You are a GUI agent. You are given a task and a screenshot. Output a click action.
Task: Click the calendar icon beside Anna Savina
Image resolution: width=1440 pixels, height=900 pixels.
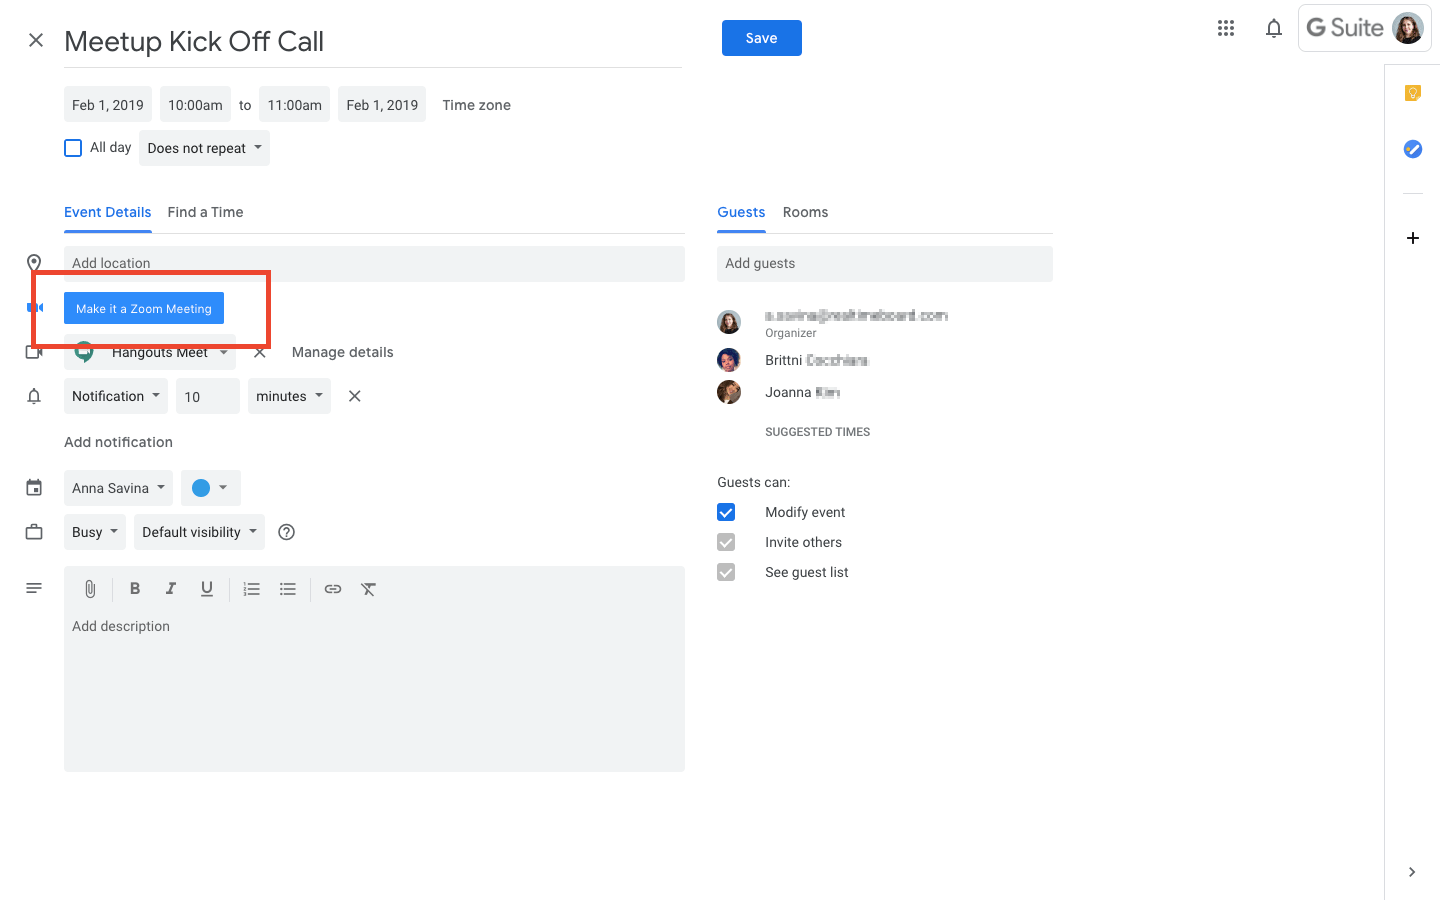[x=34, y=488]
